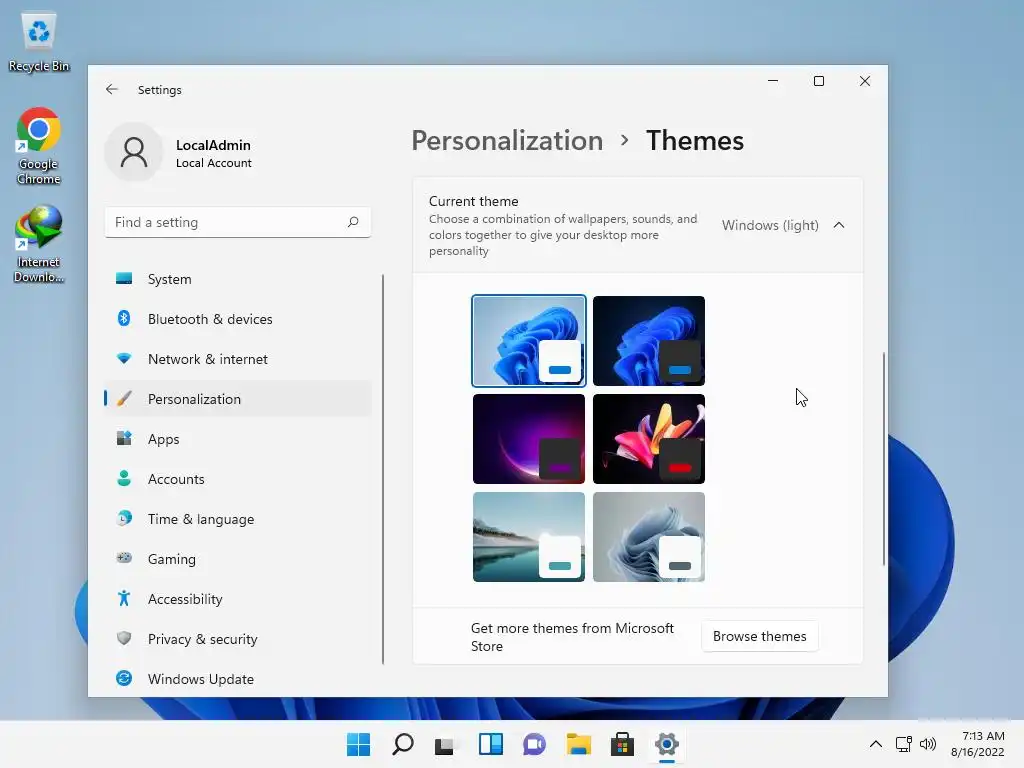The width and height of the screenshot is (1024, 768).
Task: Click the Bluetooth icon in sidebar
Action: (x=123, y=319)
